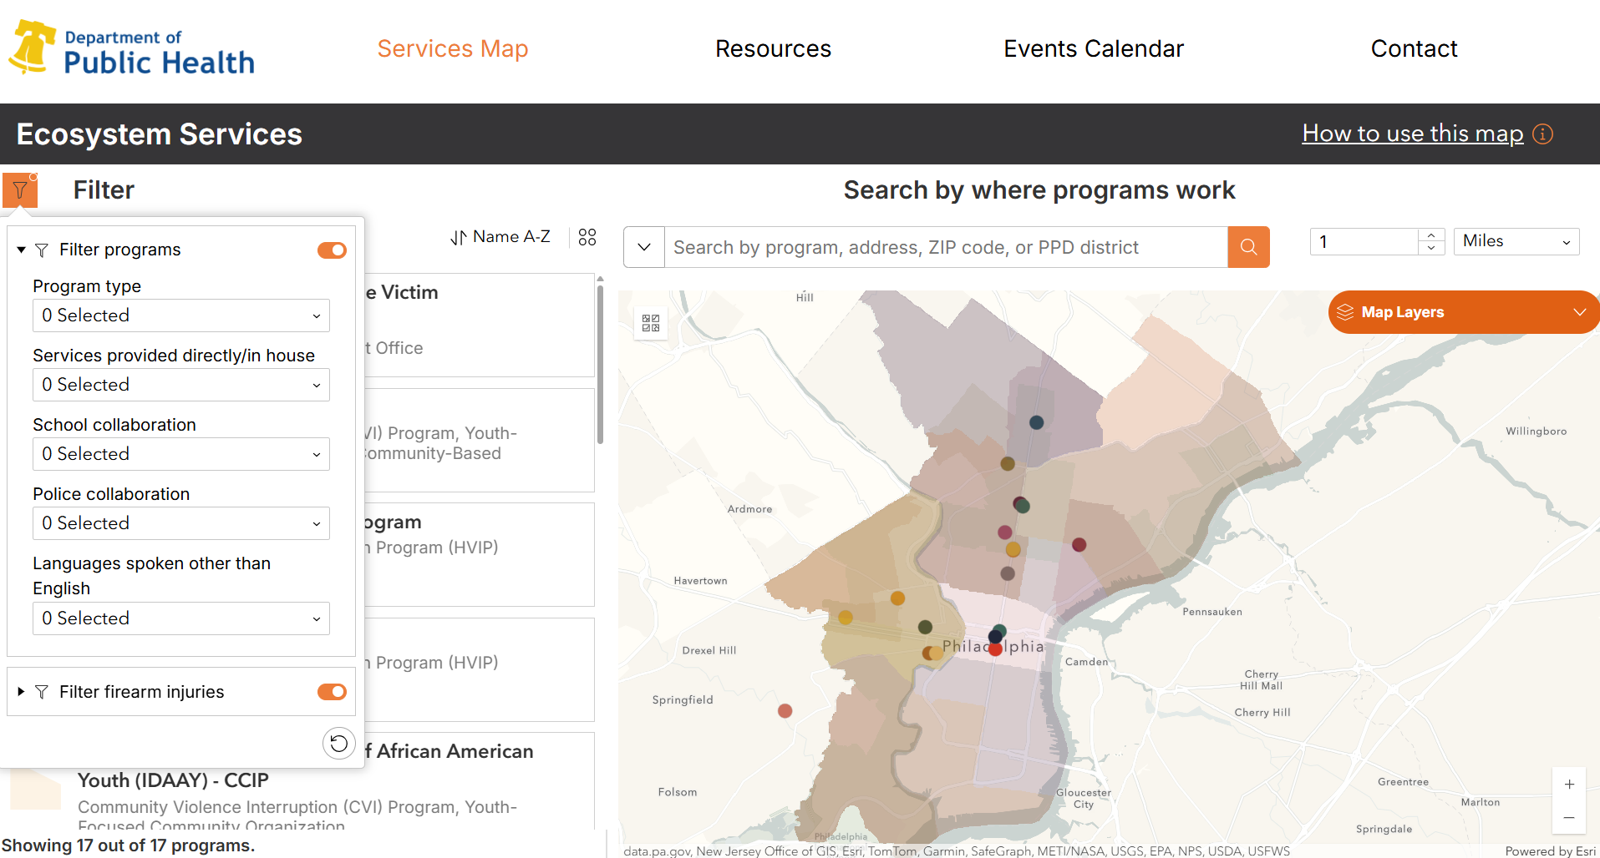Image resolution: width=1600 pixels, height=858 pixels.
Task: Click the orange filter funnel icon
Action: (20, 190)
